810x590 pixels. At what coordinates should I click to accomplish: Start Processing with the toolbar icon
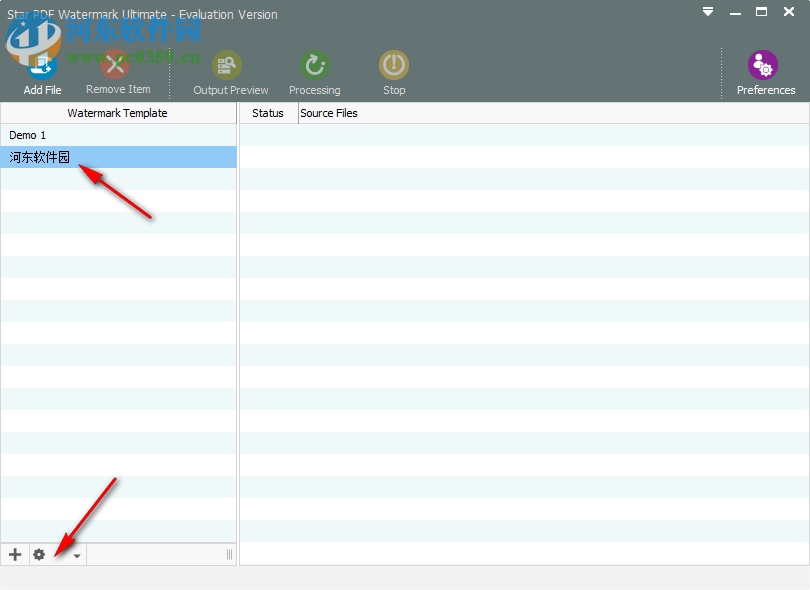[315, 65]
